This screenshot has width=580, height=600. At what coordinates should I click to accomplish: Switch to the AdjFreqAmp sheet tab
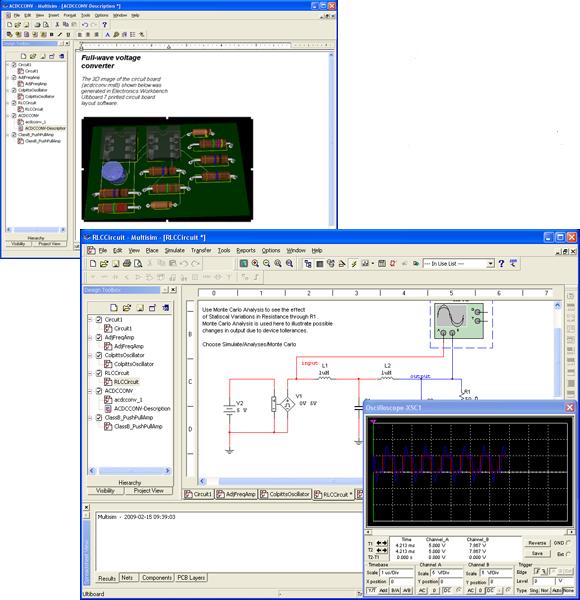236,494
